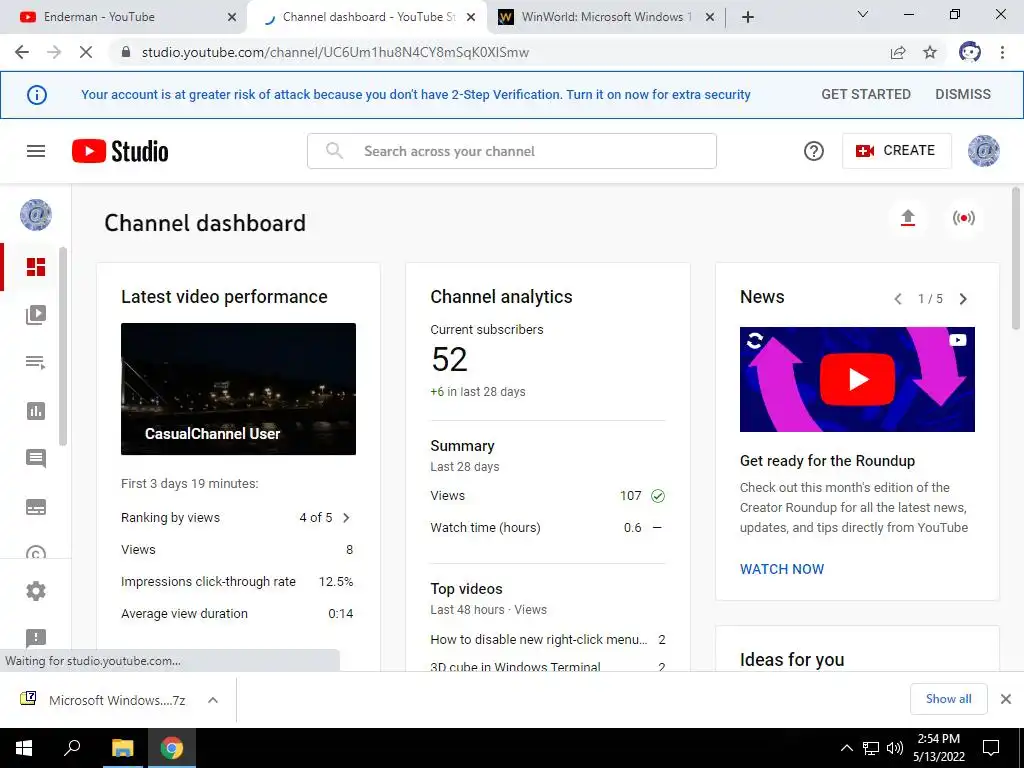Expand the downloaded 7z file options

click(213, 700)
